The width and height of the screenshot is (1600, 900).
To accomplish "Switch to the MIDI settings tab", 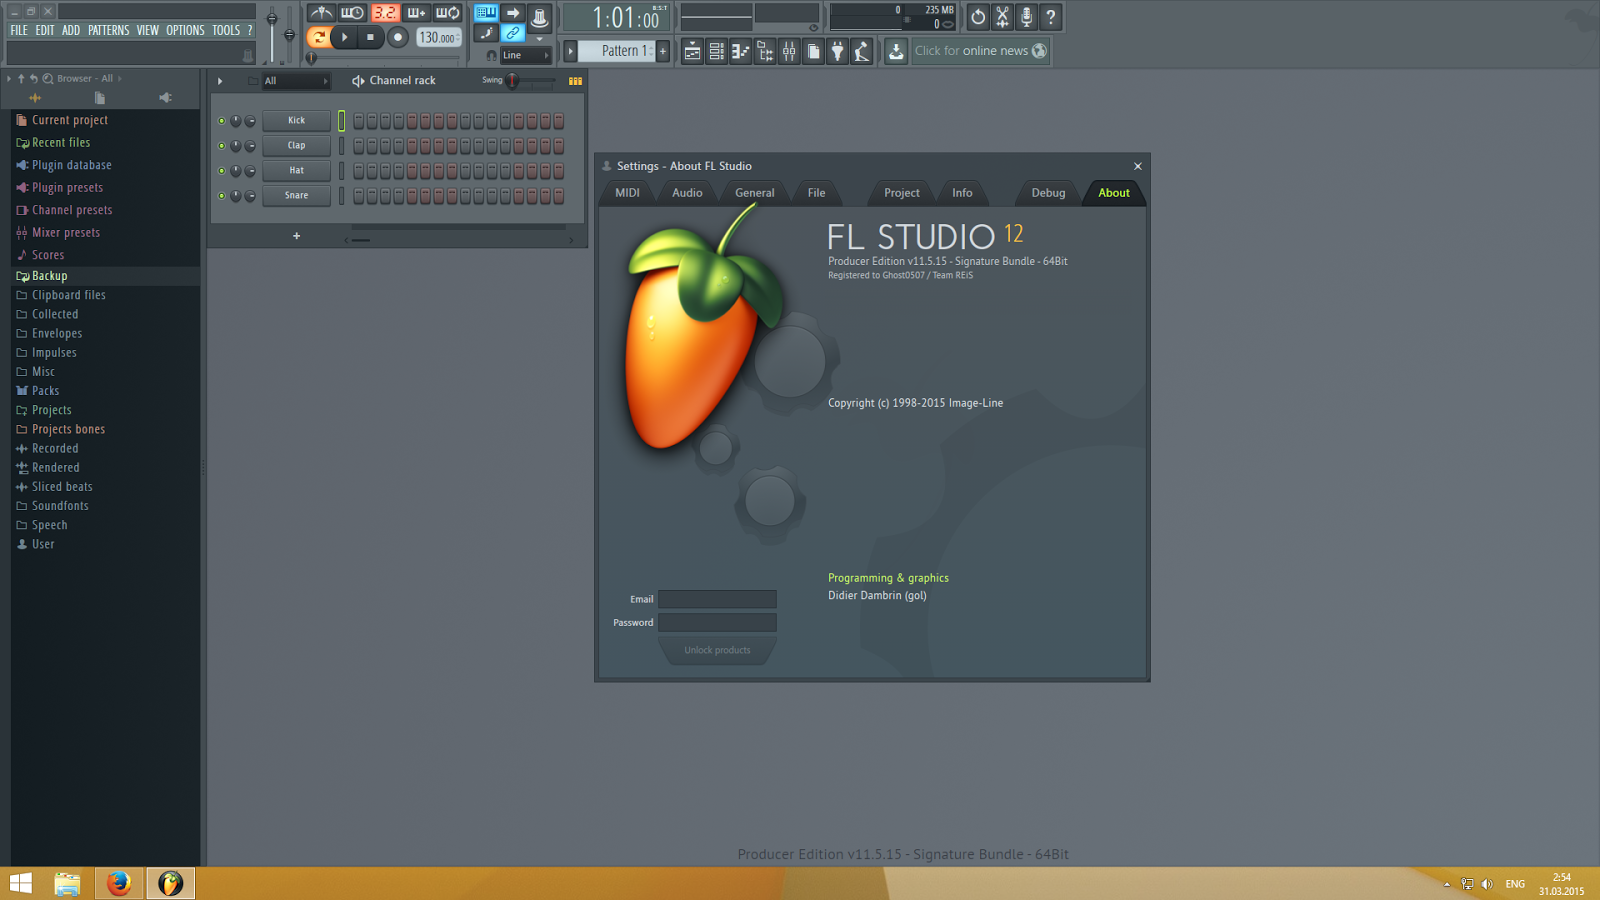I will point(627,193).
